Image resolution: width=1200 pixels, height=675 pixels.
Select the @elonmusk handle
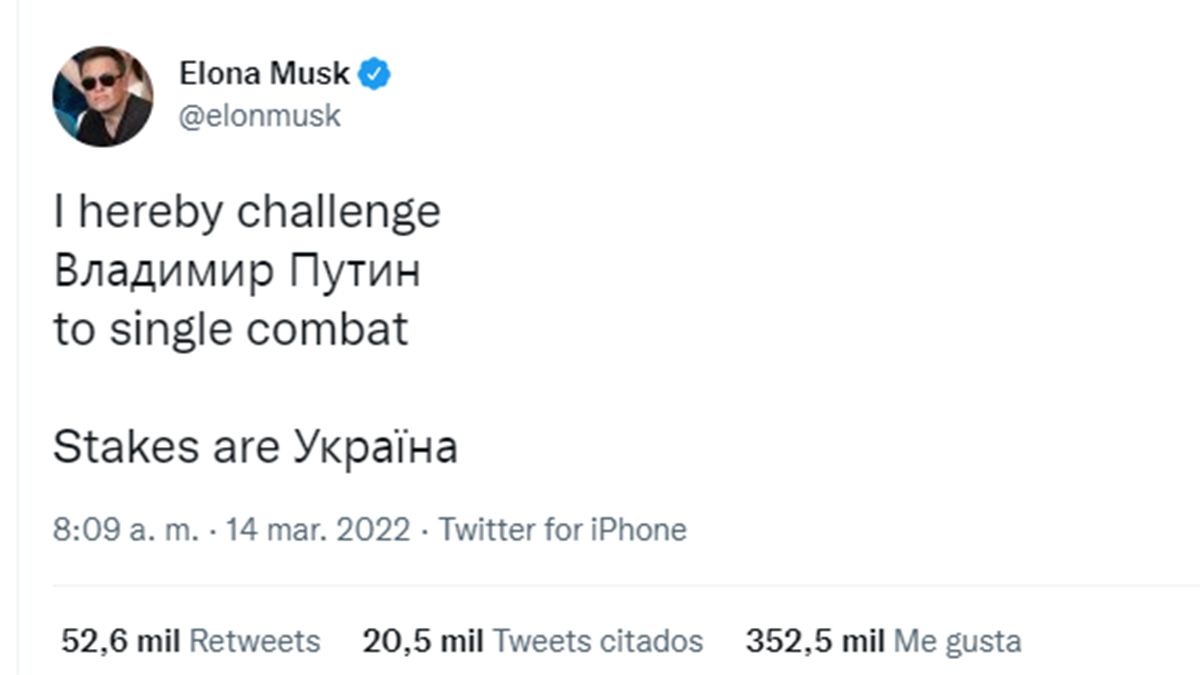pos(261,115)
